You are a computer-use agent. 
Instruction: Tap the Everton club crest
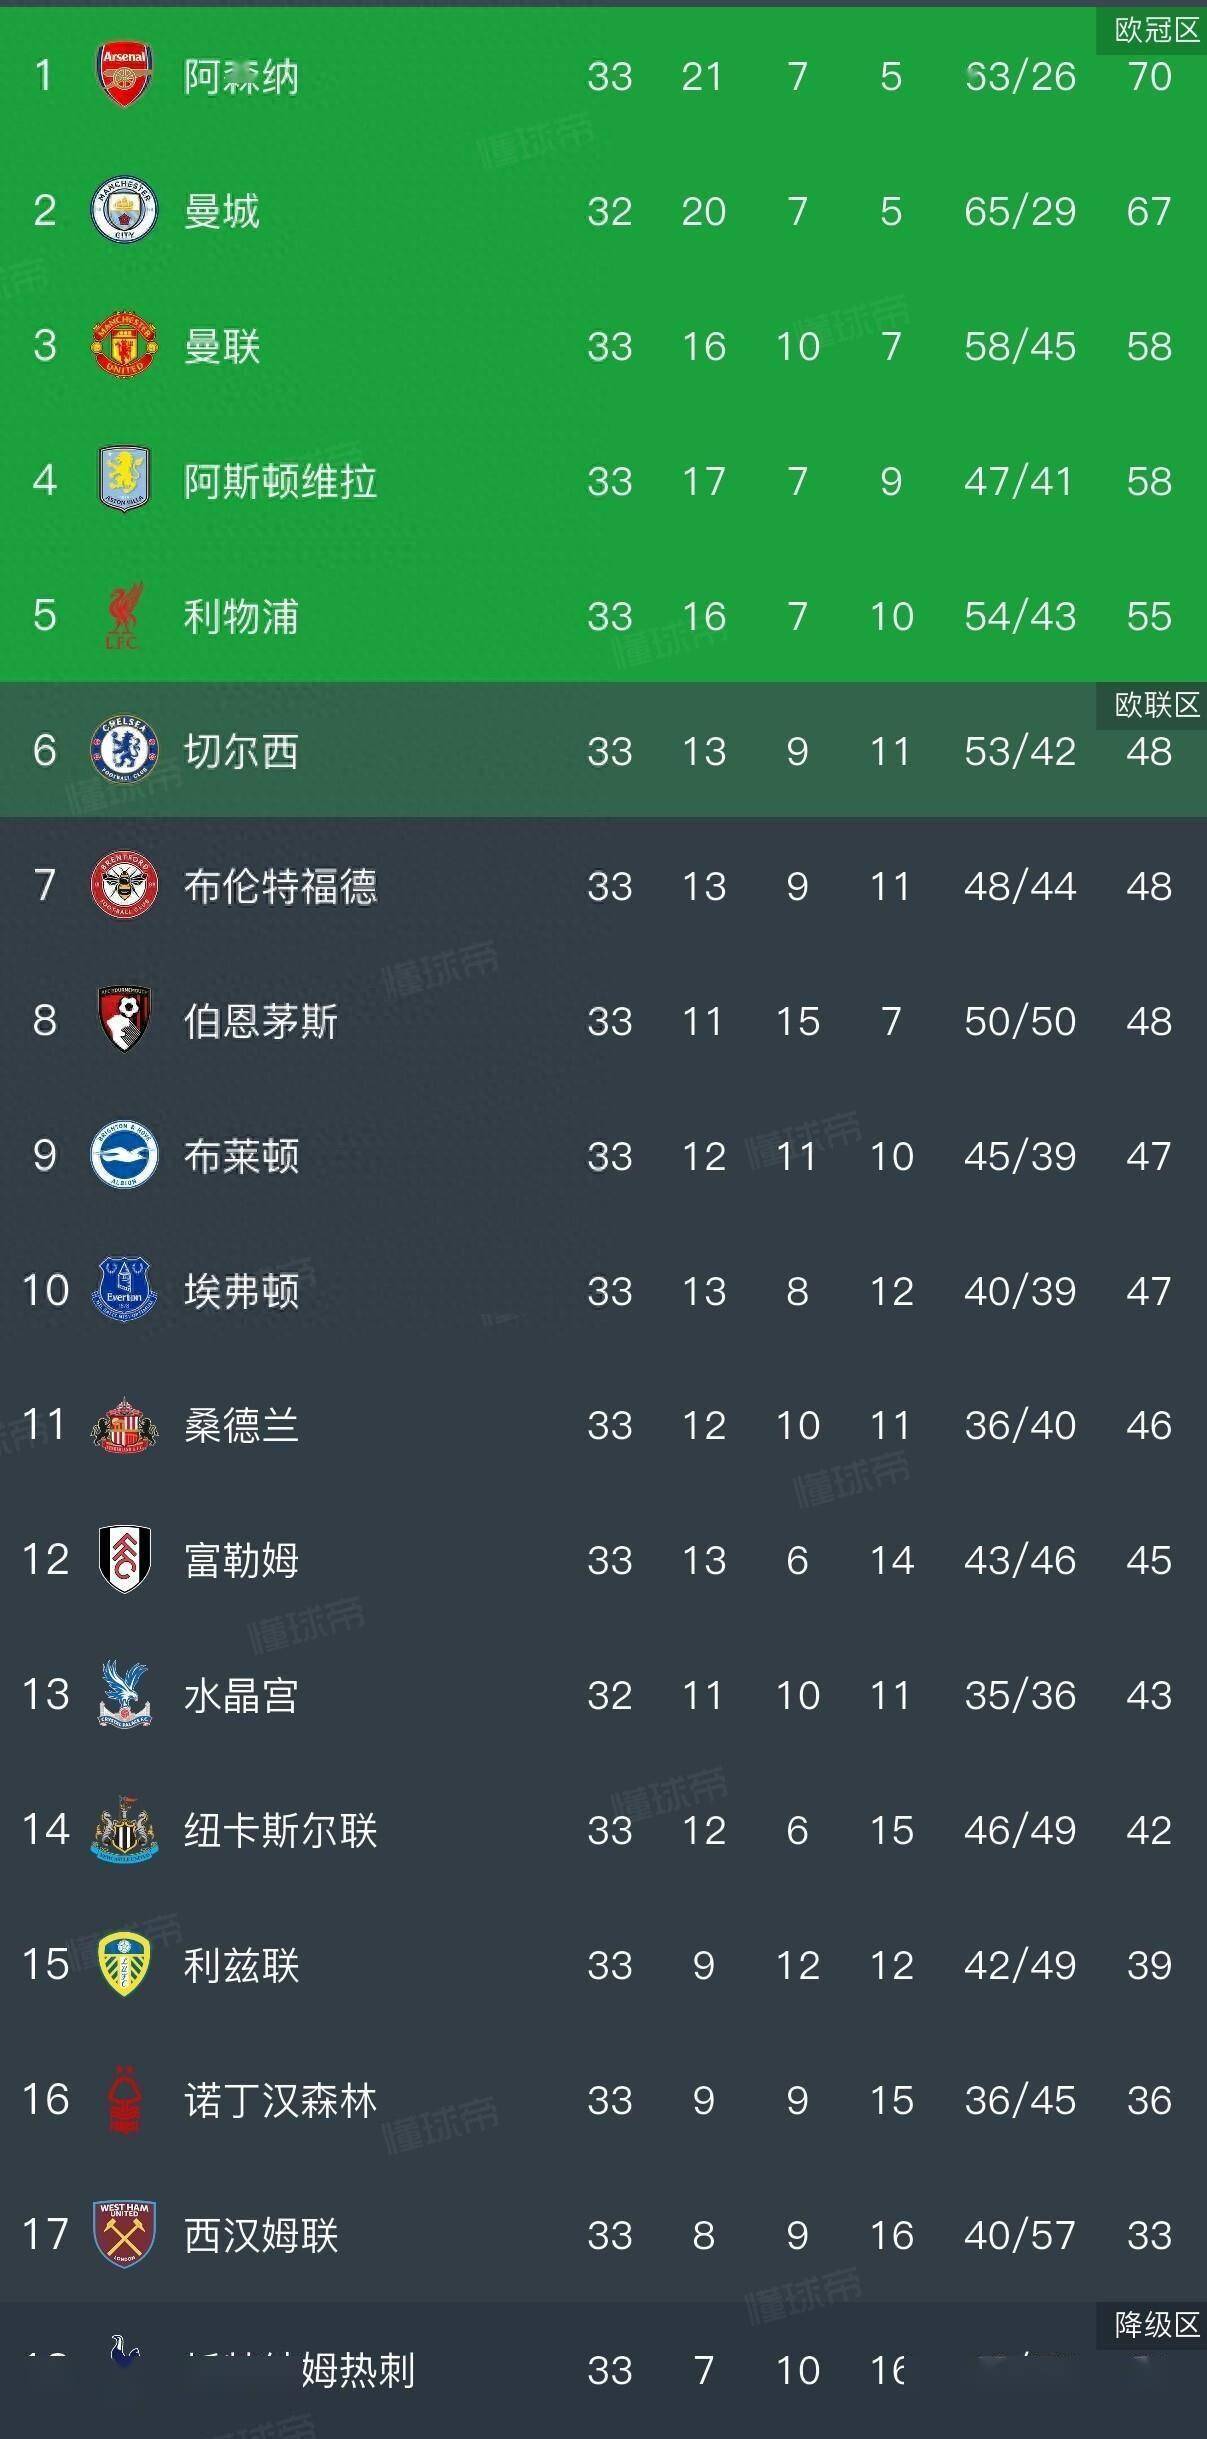coord(124,1290)
